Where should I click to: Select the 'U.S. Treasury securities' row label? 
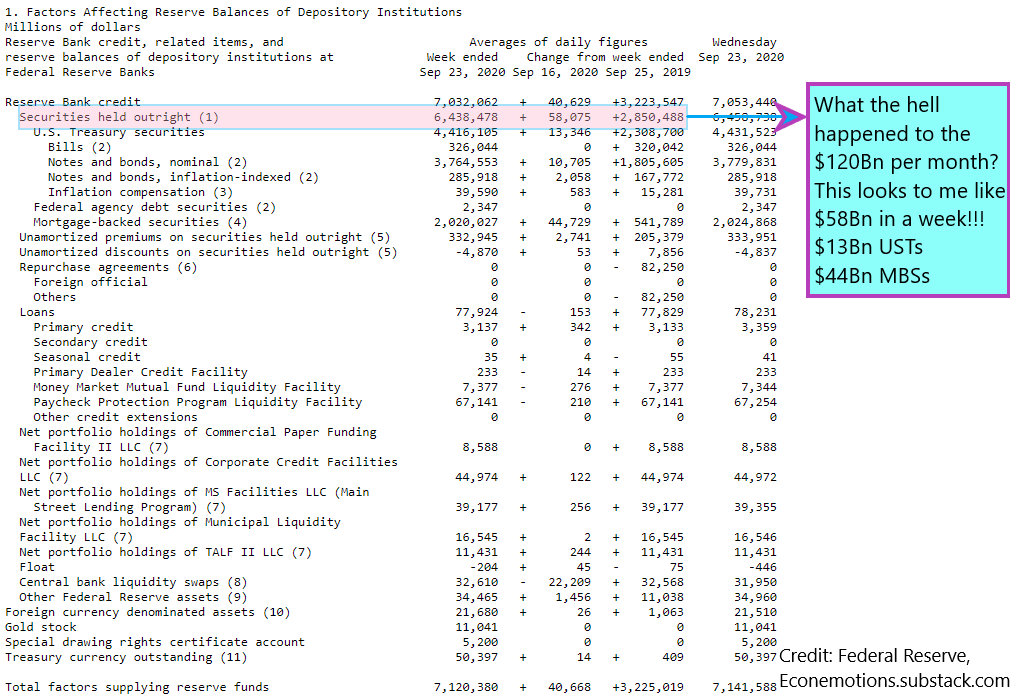pos(119,132)
